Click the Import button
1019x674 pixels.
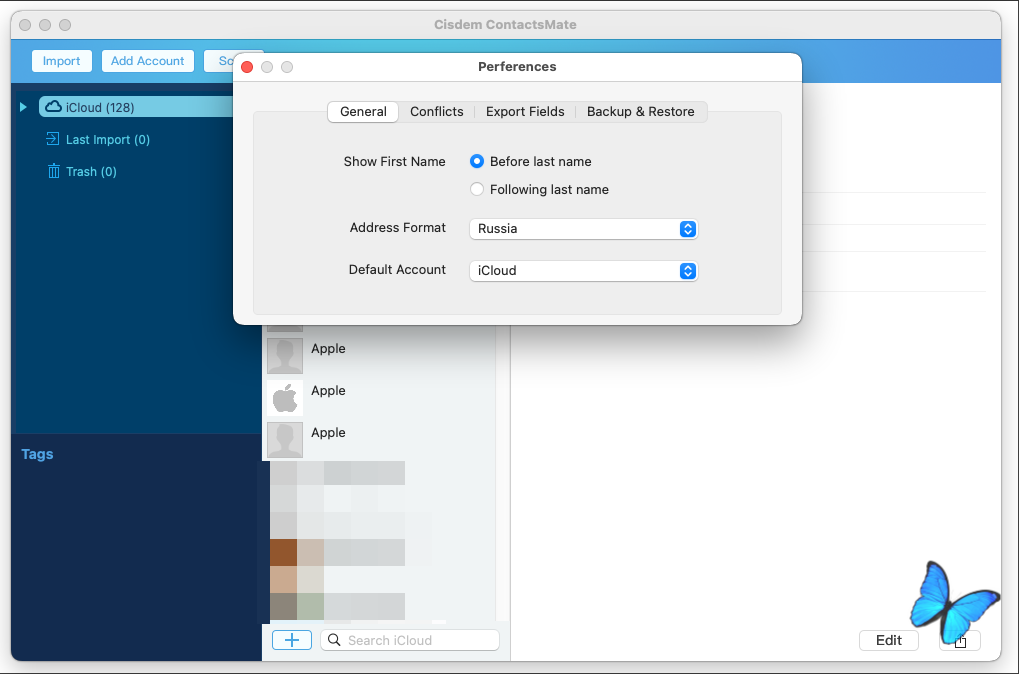pyautogui.click(x=61, y=61)
